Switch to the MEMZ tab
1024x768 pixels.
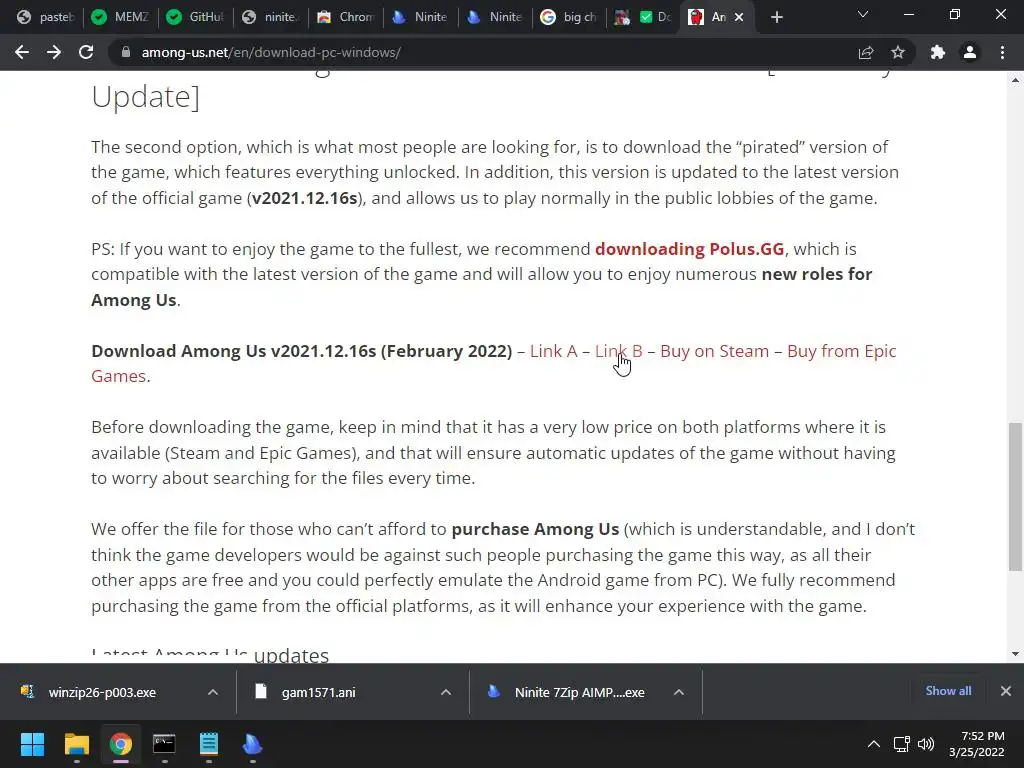(x=121, y=18)
